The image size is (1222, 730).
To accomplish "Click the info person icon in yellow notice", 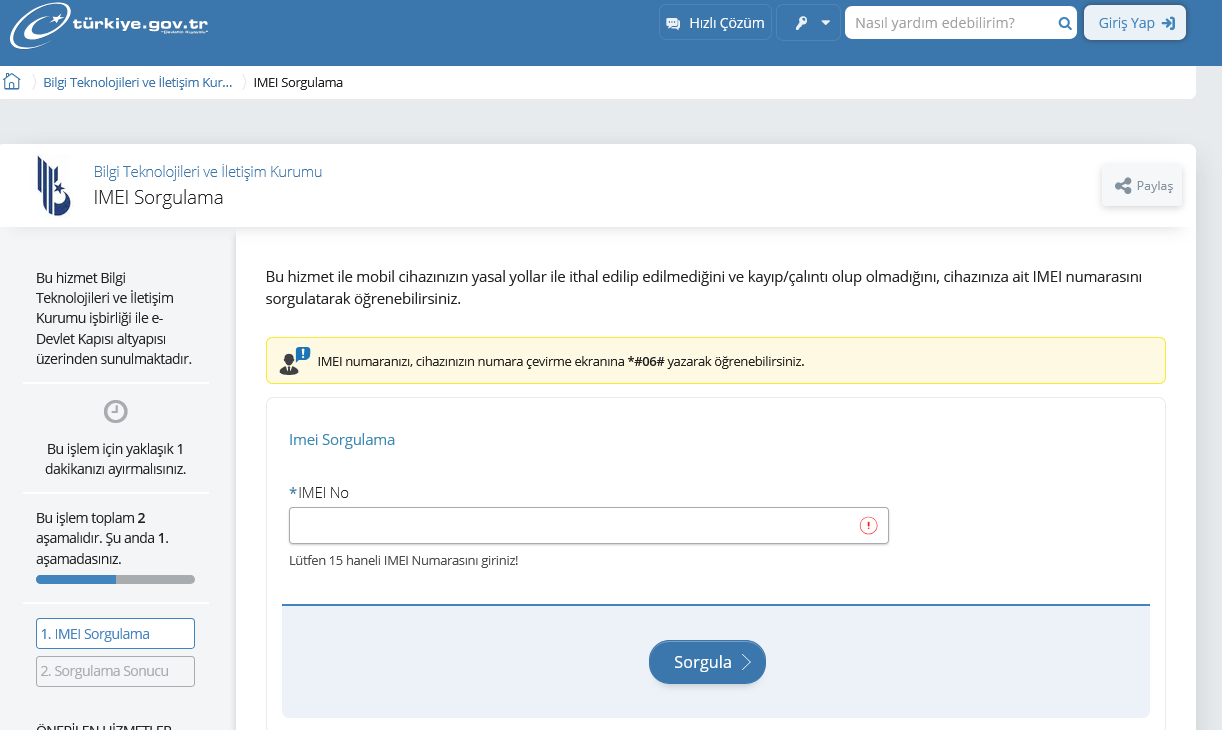I will point(294,361).
